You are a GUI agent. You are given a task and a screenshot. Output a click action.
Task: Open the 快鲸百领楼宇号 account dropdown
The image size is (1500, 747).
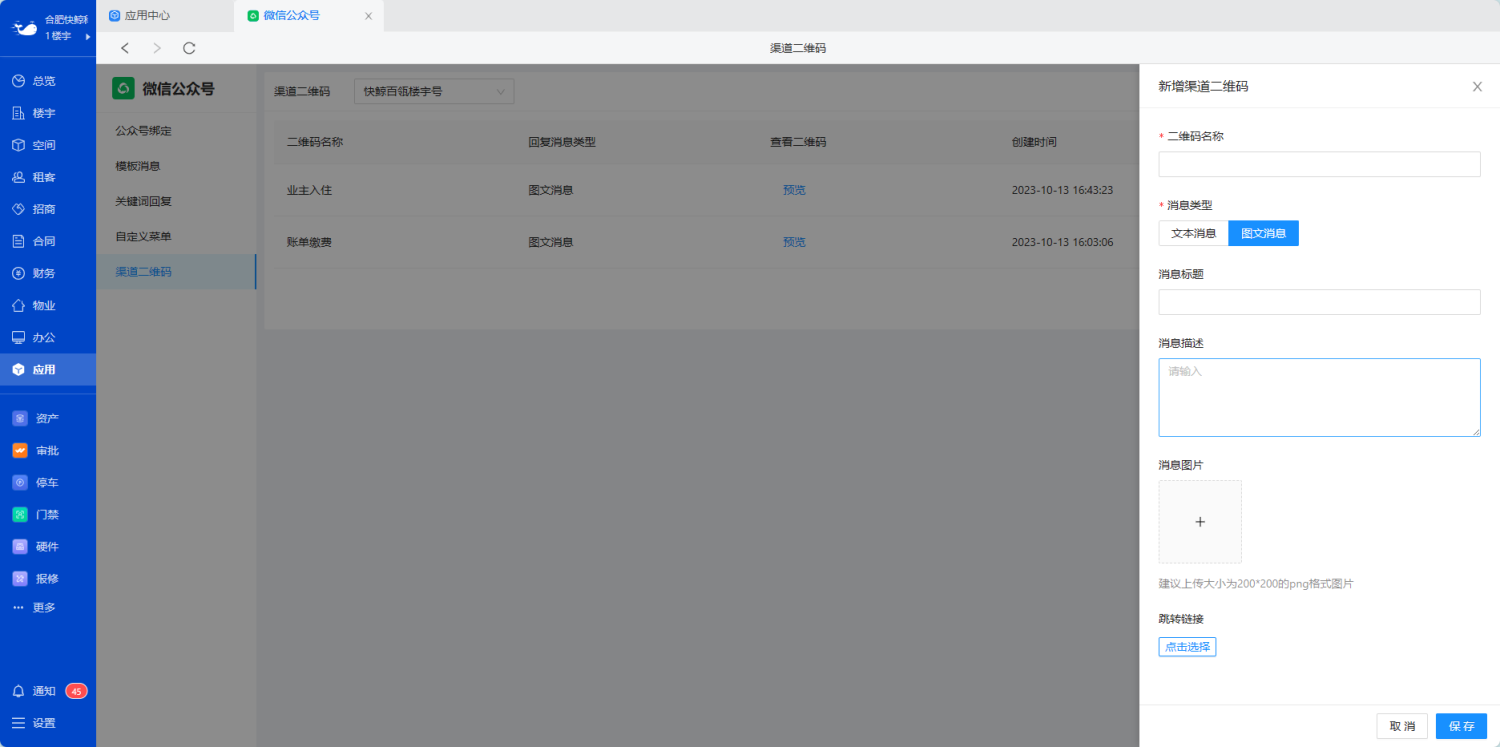tap(434, 91)
